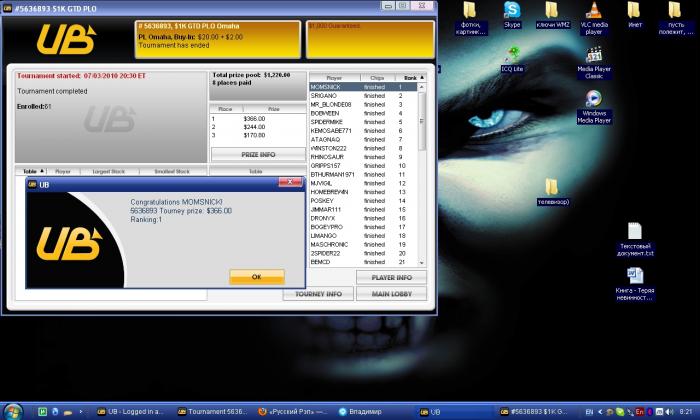Screen dimensions: 700x420
Task: Close the UB congratulations dialog
Action: coord(290,182)
